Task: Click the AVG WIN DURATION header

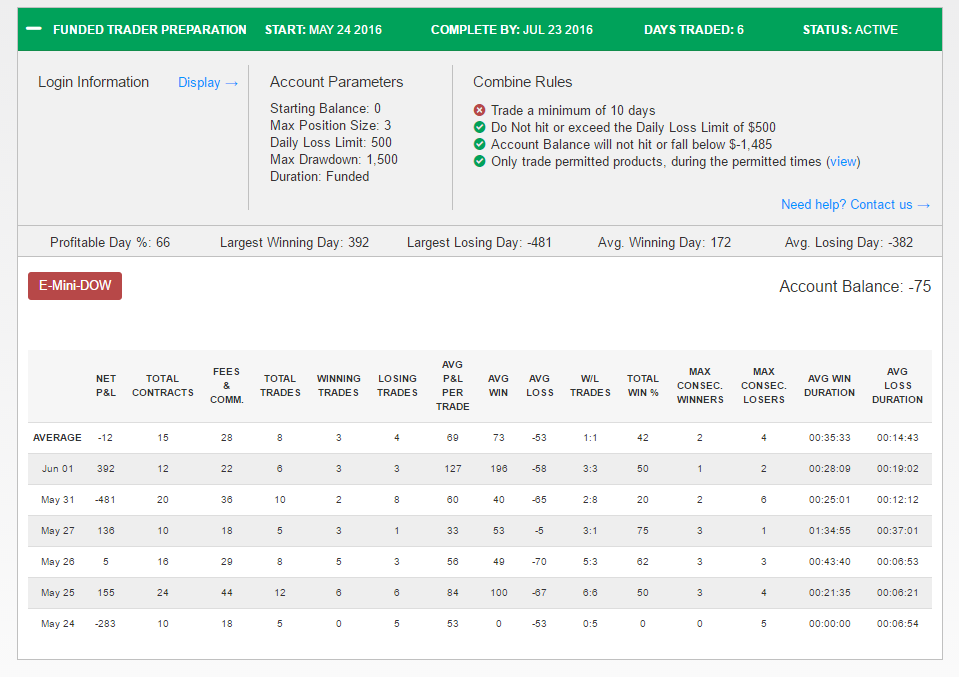Action: (829, 385)
